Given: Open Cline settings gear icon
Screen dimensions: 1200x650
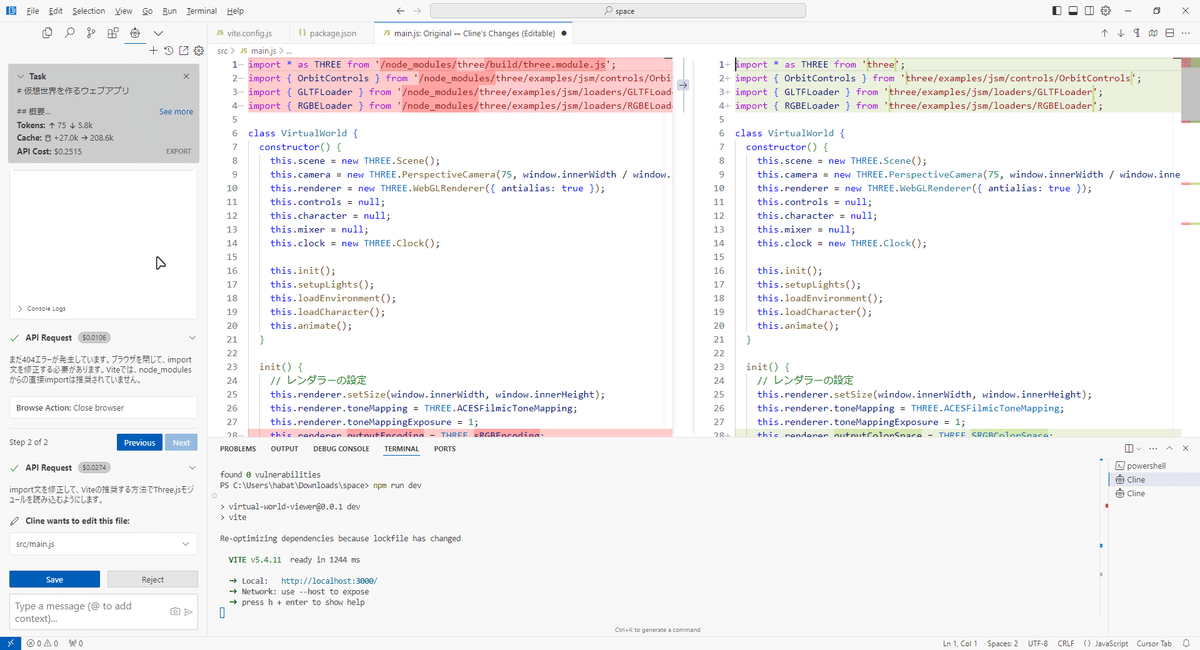Looking at the screenshot, I should pyautogui.click(x=198, y=51).
